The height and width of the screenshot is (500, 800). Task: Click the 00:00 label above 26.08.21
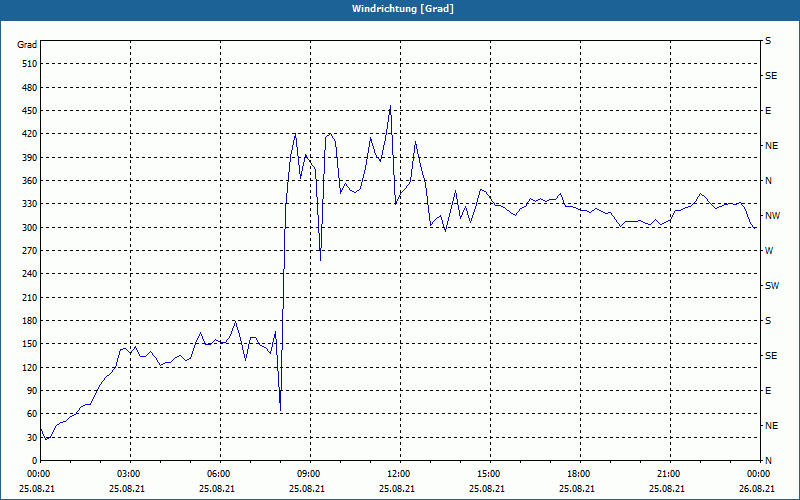759,474
